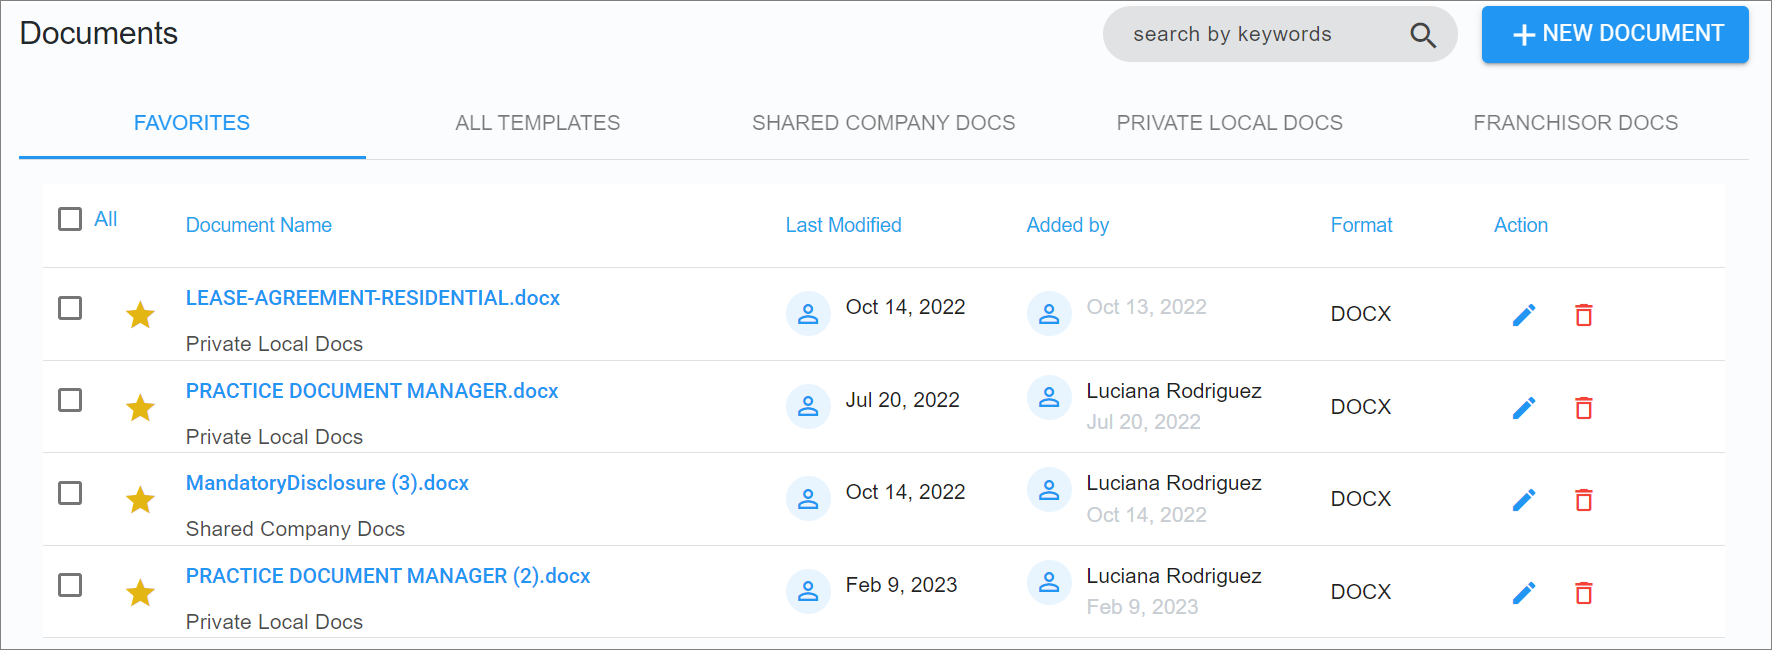The image size is (1772, 650).
Task: Tick checkbox for PRACTICE DOCUMENT MANAGER (2).docx
Action: (x=70, y=585)
